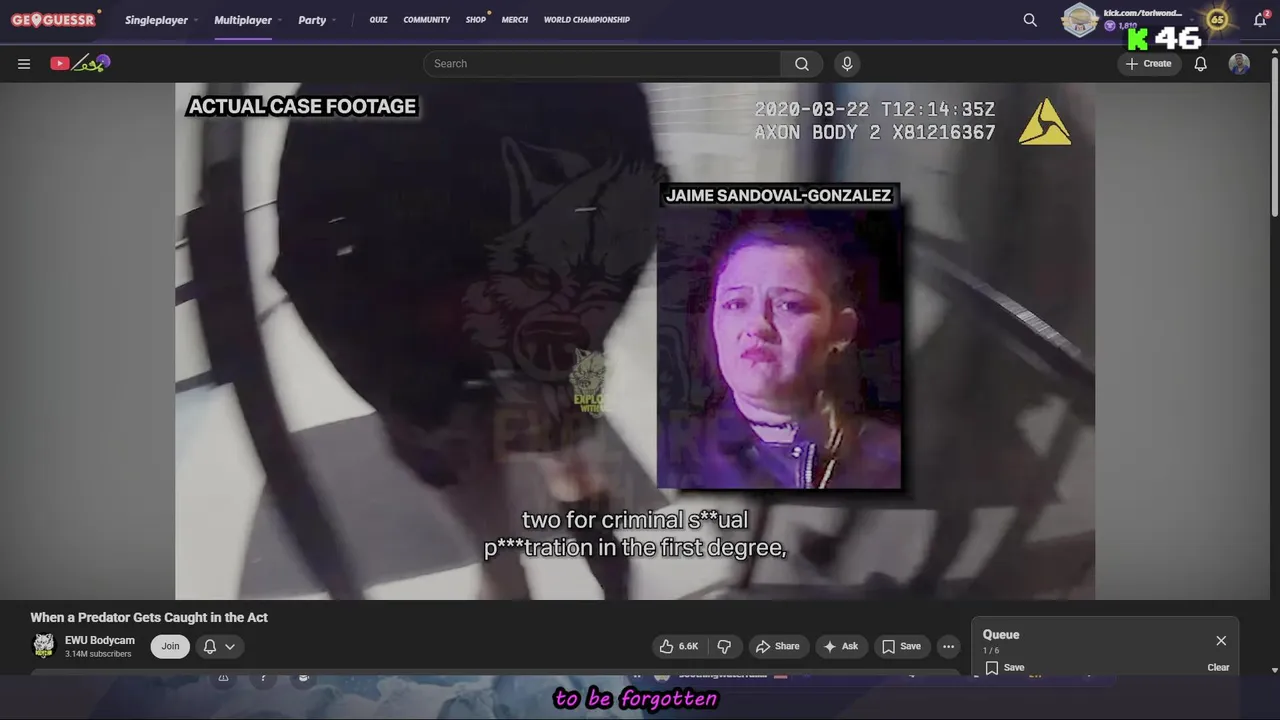The image size is (1280, 720).
Task: Open subscription notification bell dropdown
Action: point(219,646)
